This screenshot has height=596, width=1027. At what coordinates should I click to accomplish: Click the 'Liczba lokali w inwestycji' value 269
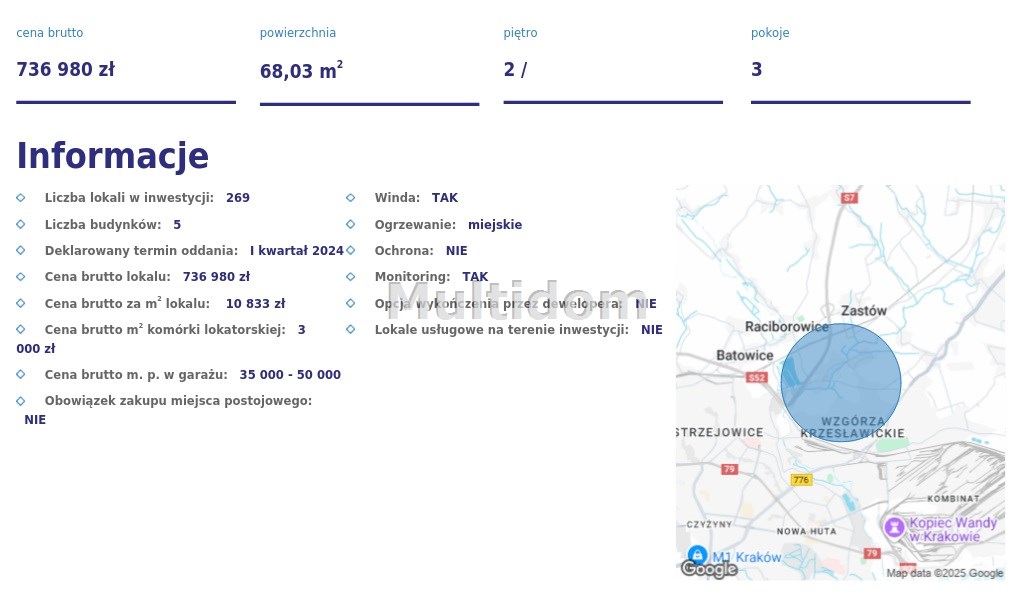point(238,198)
